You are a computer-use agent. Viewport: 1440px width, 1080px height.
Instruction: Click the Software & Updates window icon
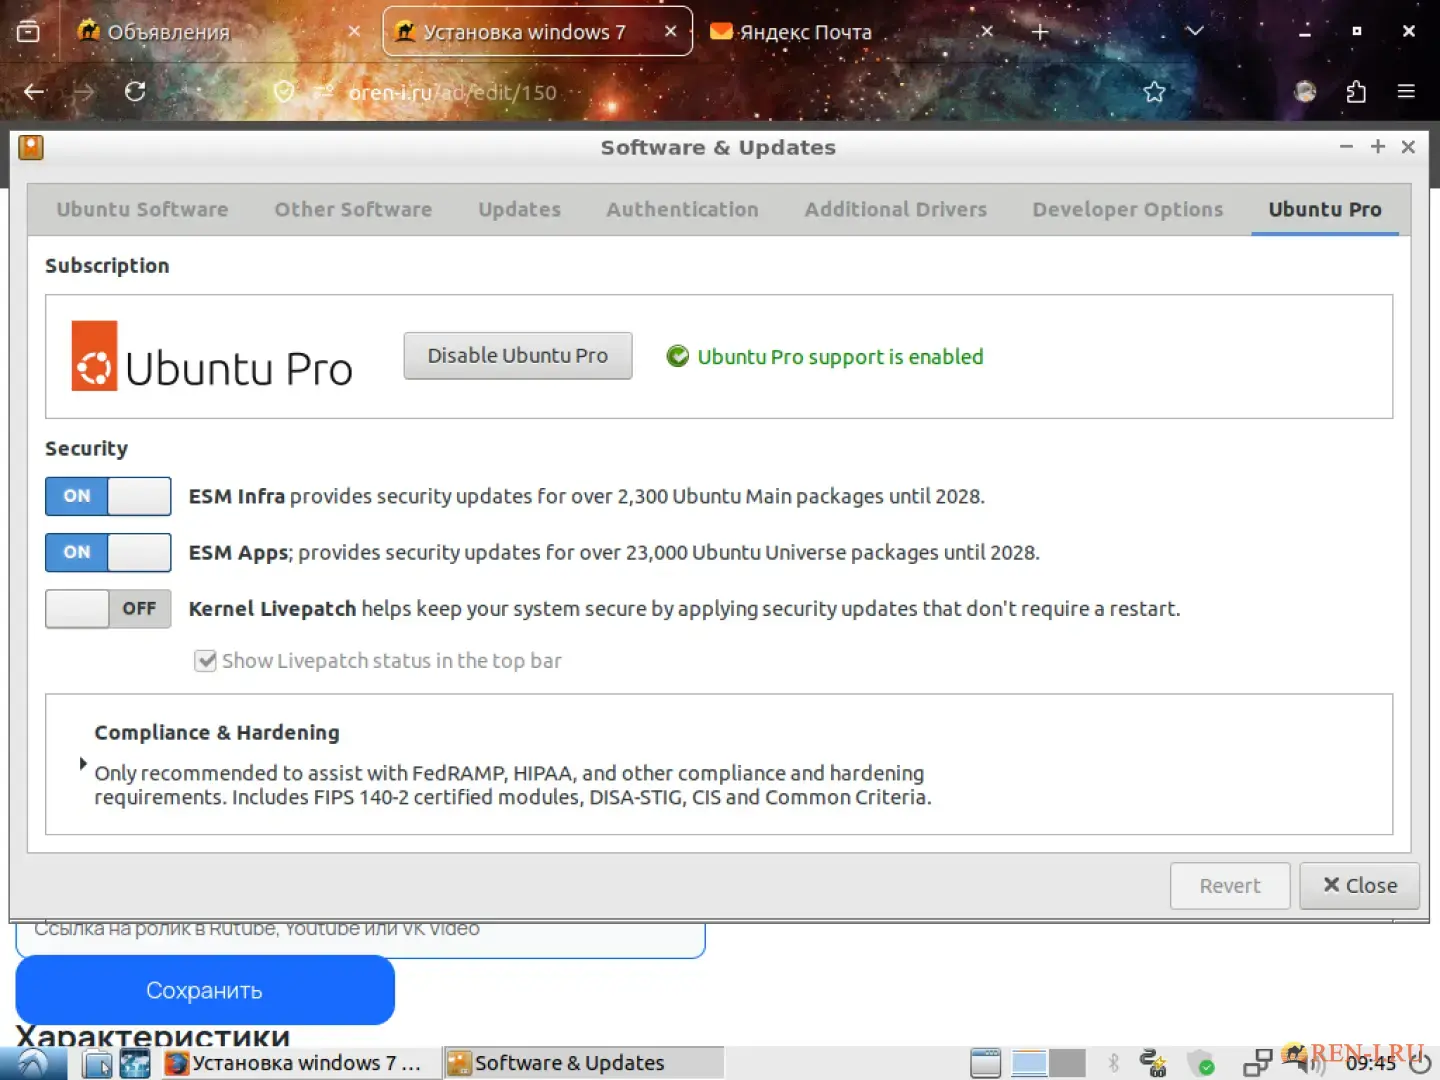pyautogui.click(x=31, y=147)
